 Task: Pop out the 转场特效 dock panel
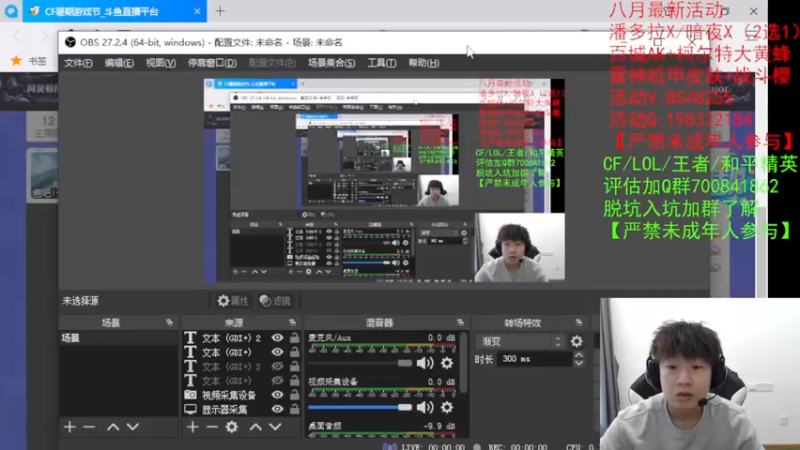(x=579, y=322)
